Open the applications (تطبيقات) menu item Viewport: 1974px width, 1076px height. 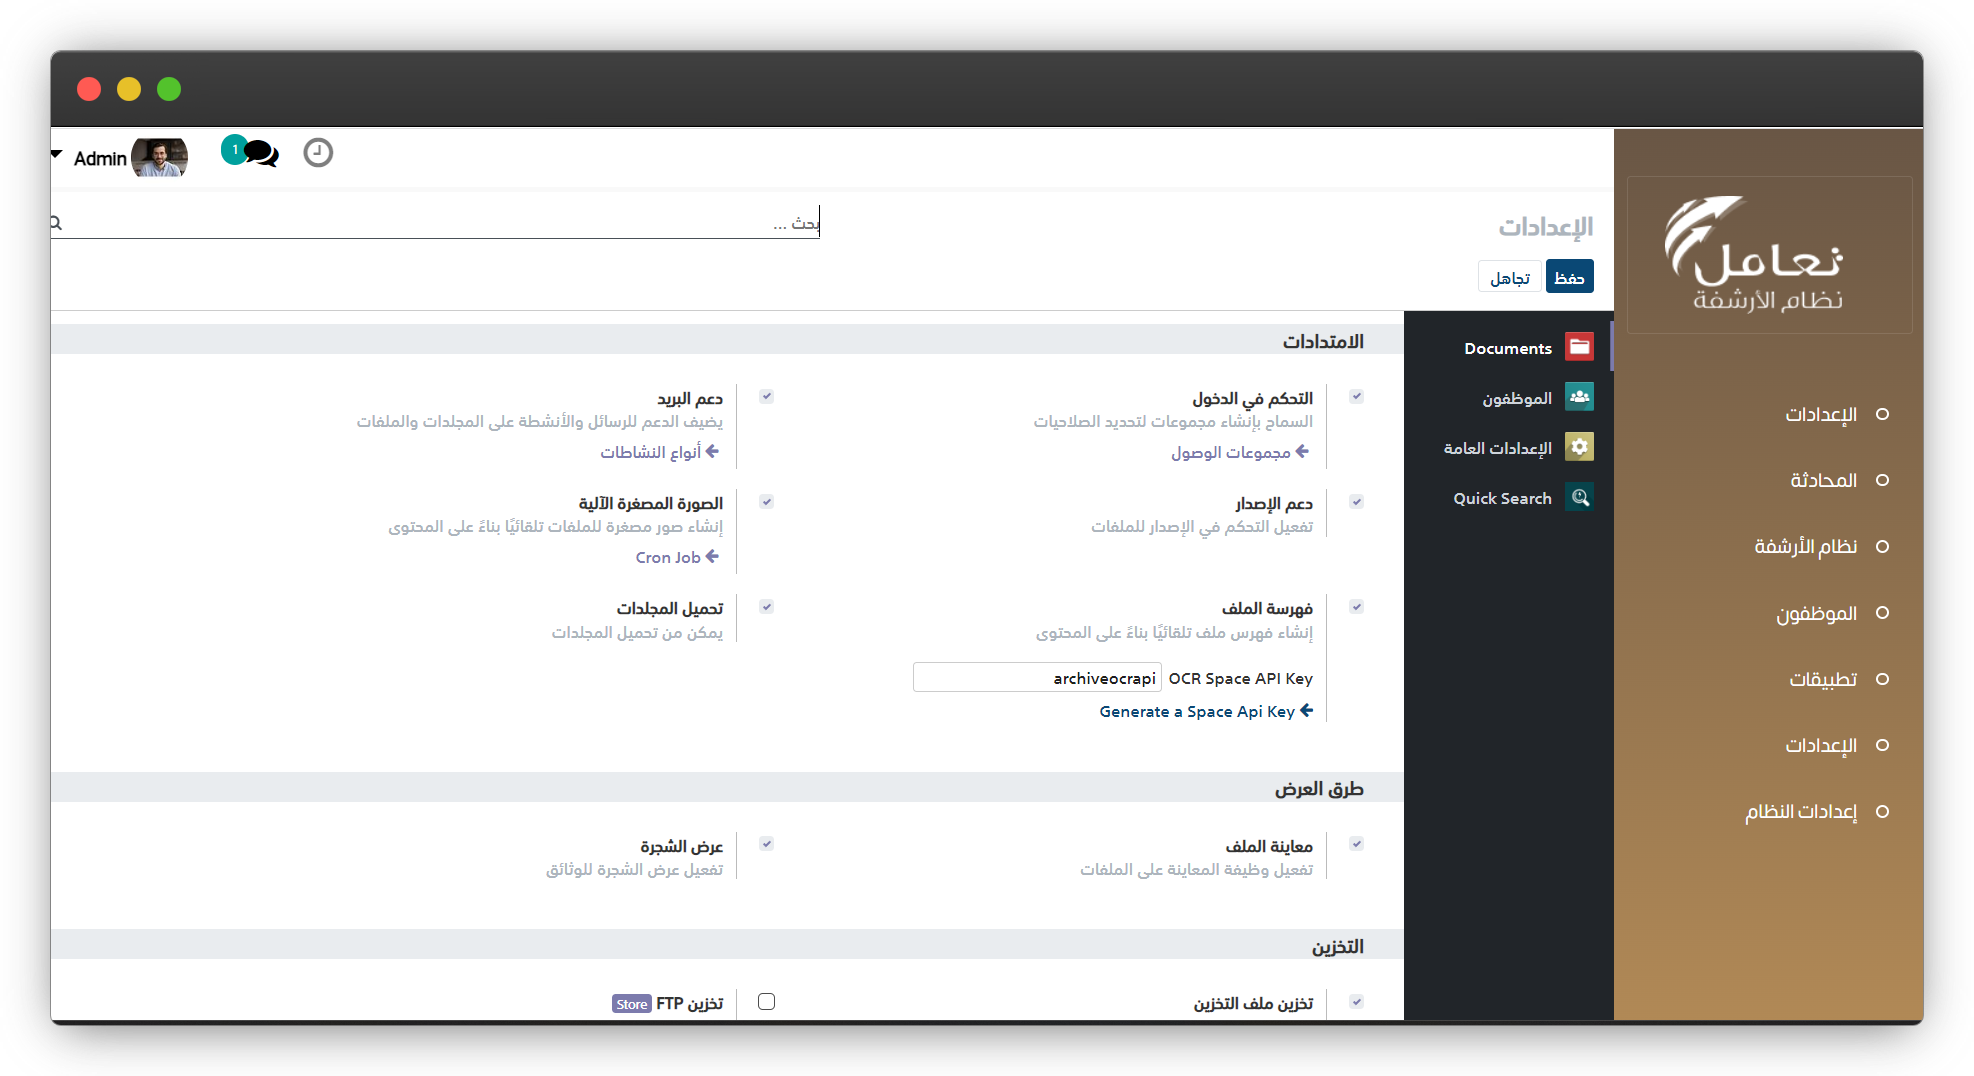click(1822, 679)
